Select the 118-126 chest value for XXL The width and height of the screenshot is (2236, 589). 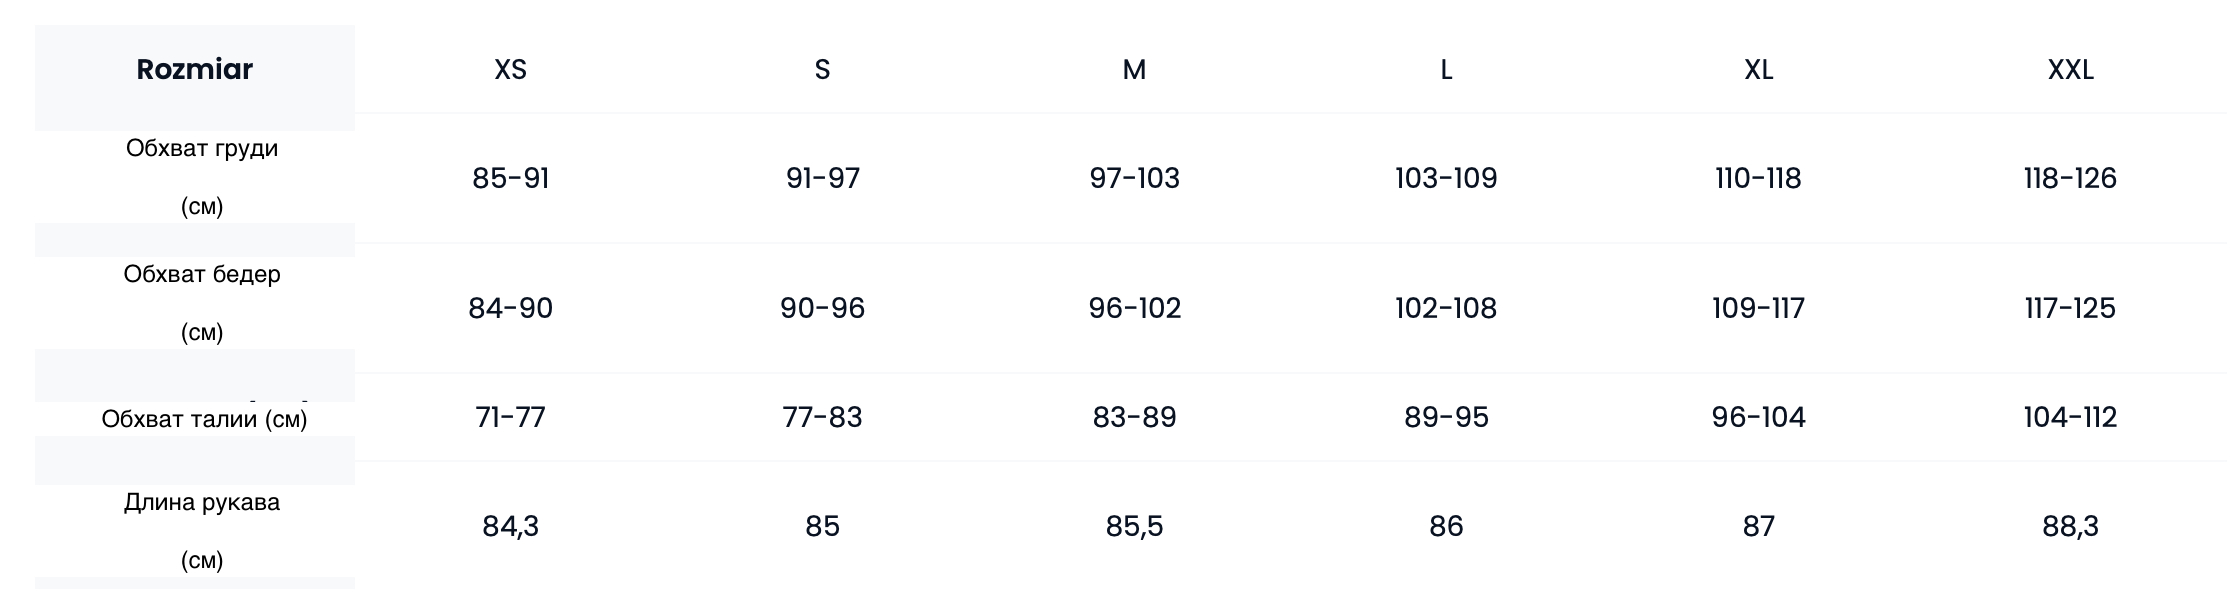[x=2070, y=178]
